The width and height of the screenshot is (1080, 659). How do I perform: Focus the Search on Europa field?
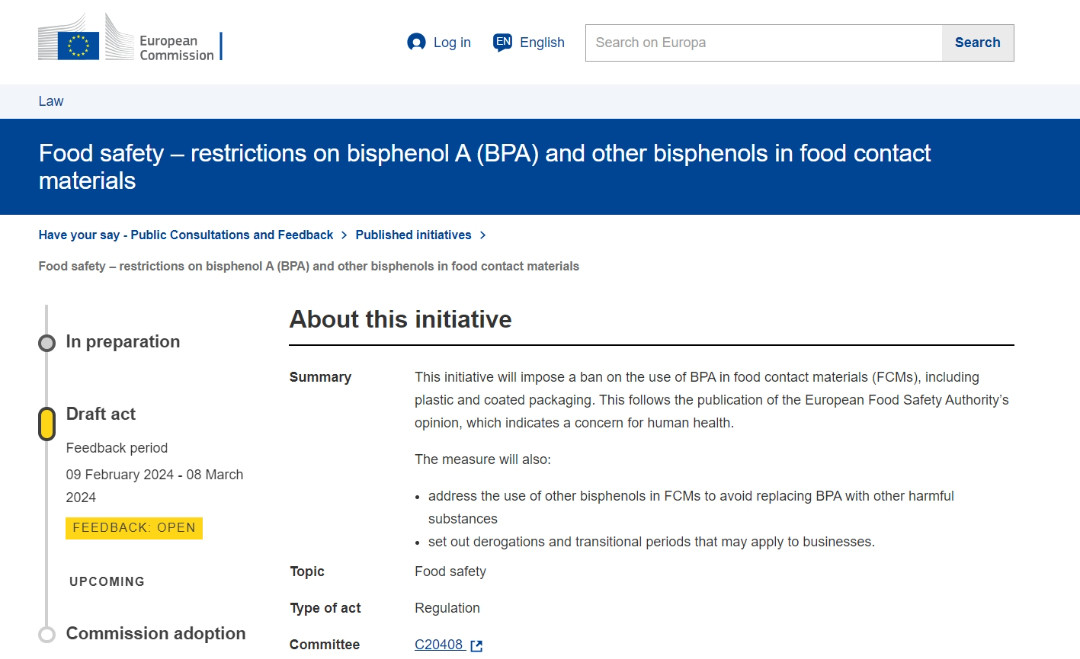click(x=763, y=43)
